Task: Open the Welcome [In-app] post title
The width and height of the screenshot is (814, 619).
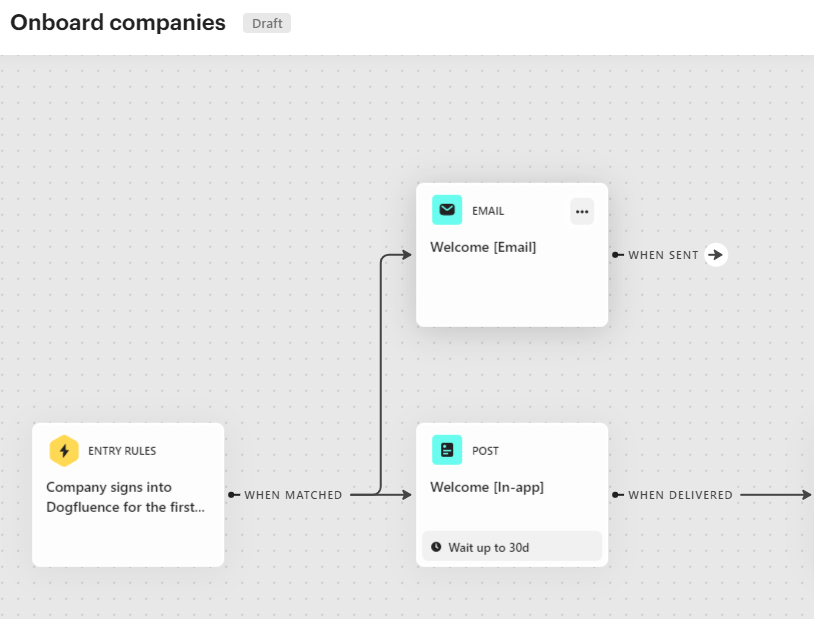Action: point(487,487)
